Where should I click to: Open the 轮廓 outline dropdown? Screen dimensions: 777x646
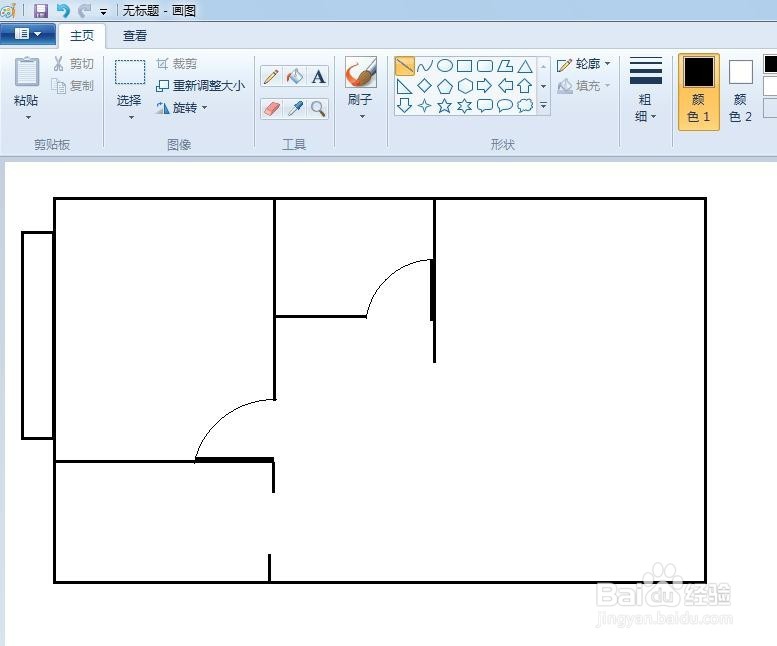pyautogui.click(x=584, y=64)
